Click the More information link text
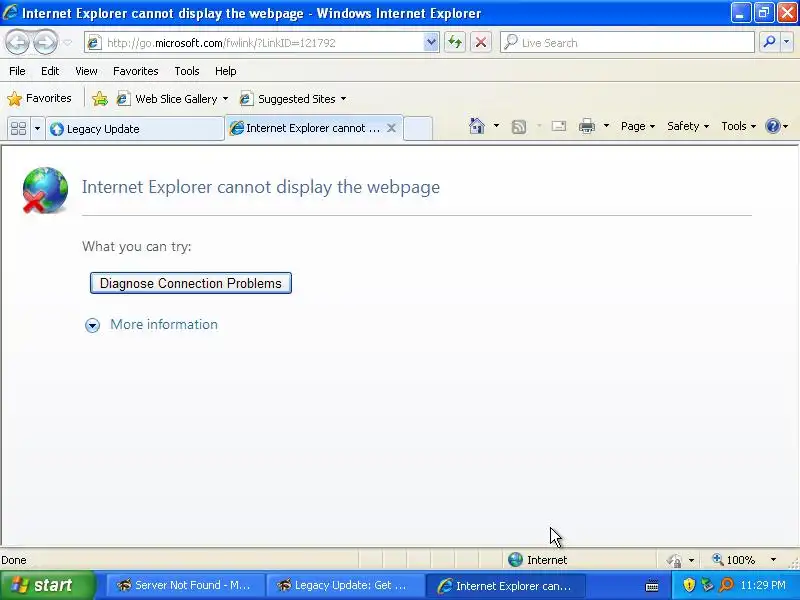This screenshot has height=600, width=800. pyautogui.click(x=164, y=324)
